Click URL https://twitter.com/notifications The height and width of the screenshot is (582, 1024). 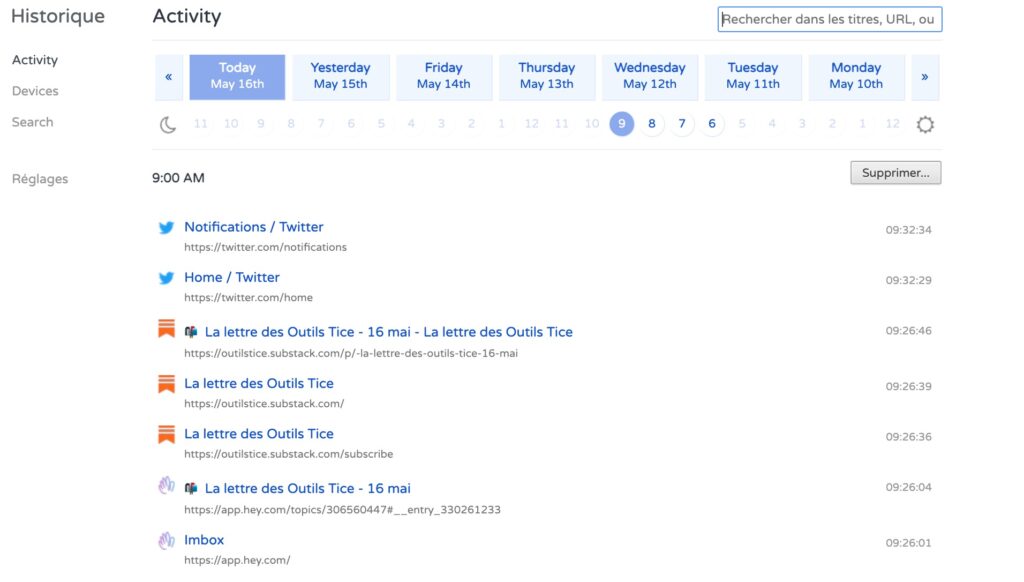pyautogui.click(x=265, y=247)
